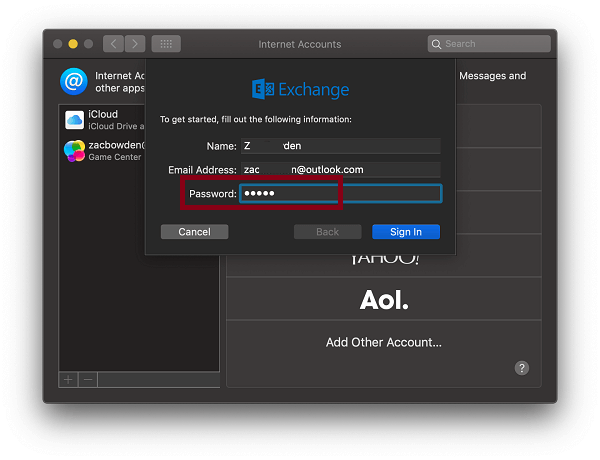Open the Show All grid button
The image size is (600, 460).
166,44
